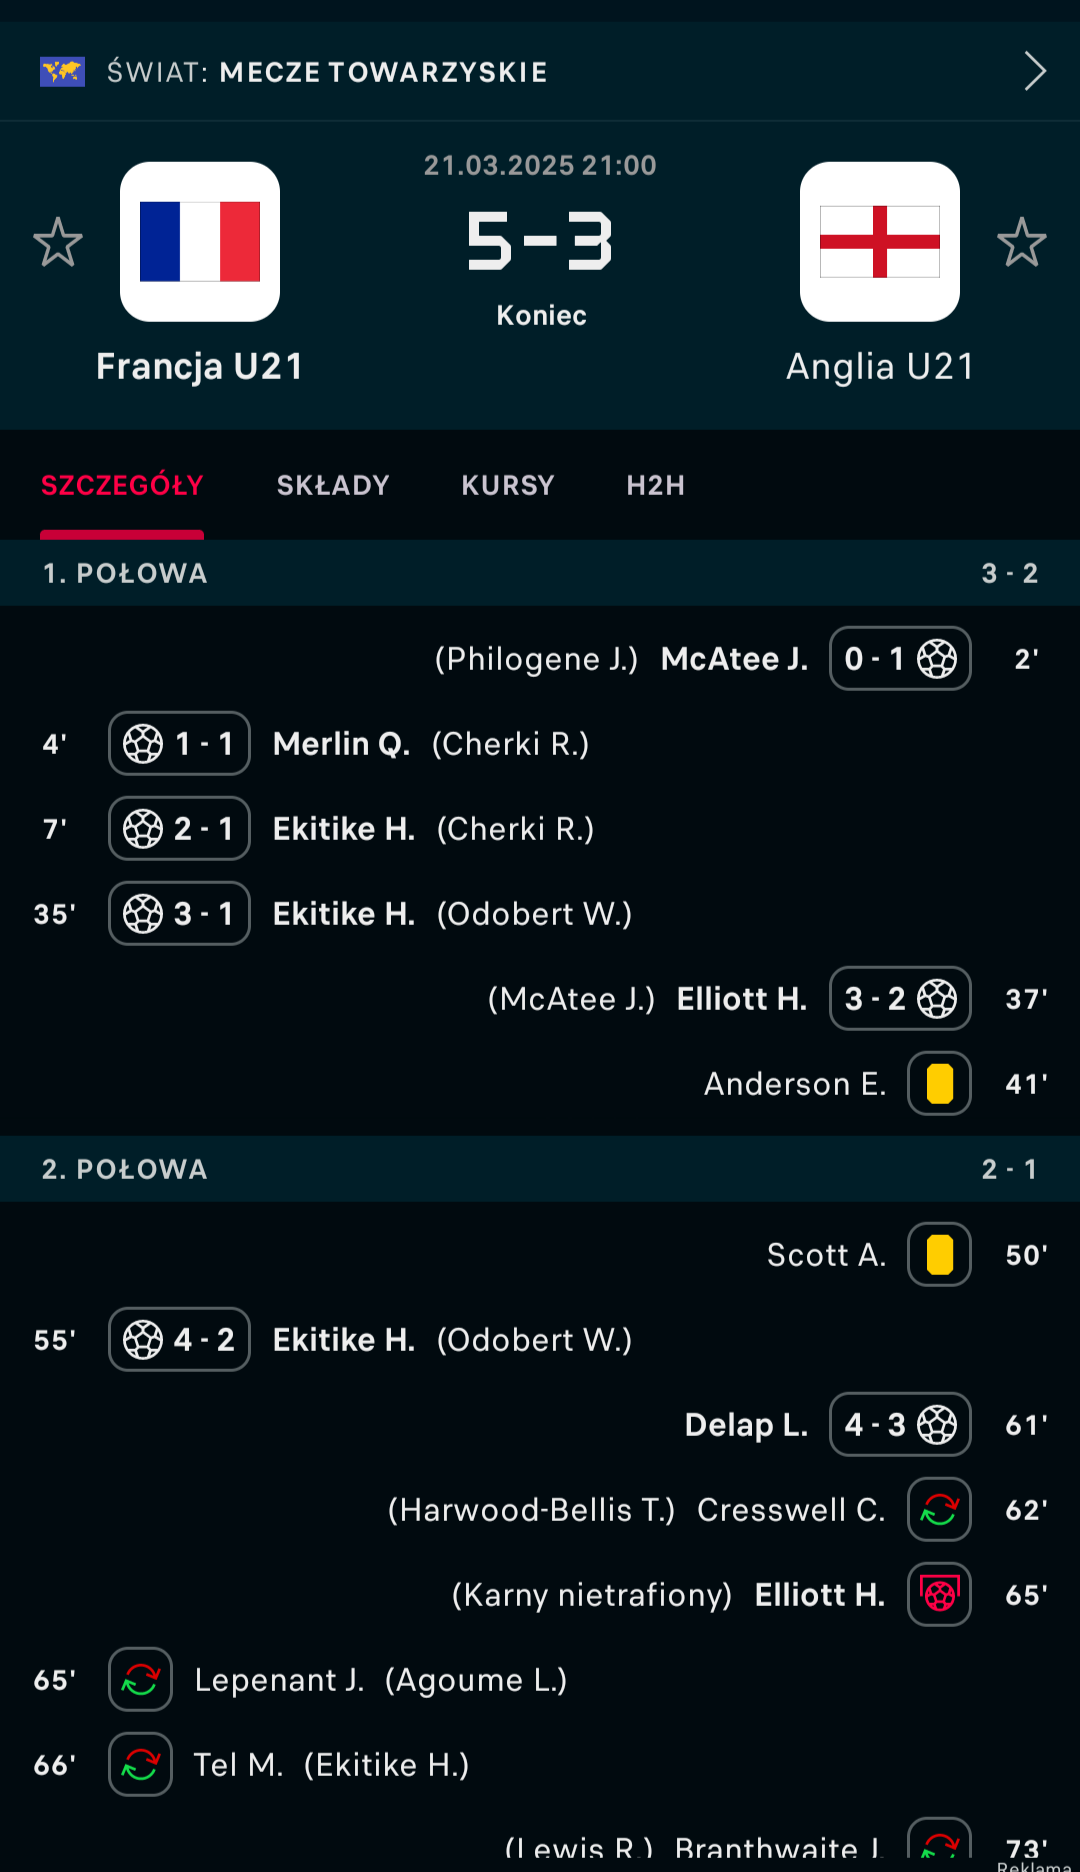Click Scott A. yellow card icon
Image resolution: width=1080 pixels, height=1872 pixels.
pyautogui.click(x=939, y=1254)
